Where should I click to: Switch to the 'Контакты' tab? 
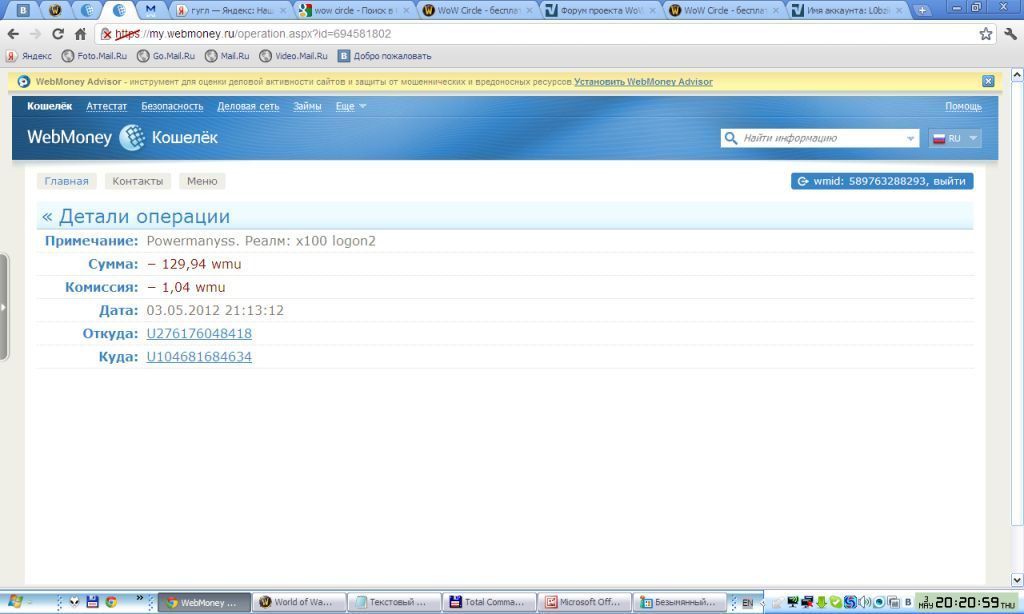pos(137,181)
